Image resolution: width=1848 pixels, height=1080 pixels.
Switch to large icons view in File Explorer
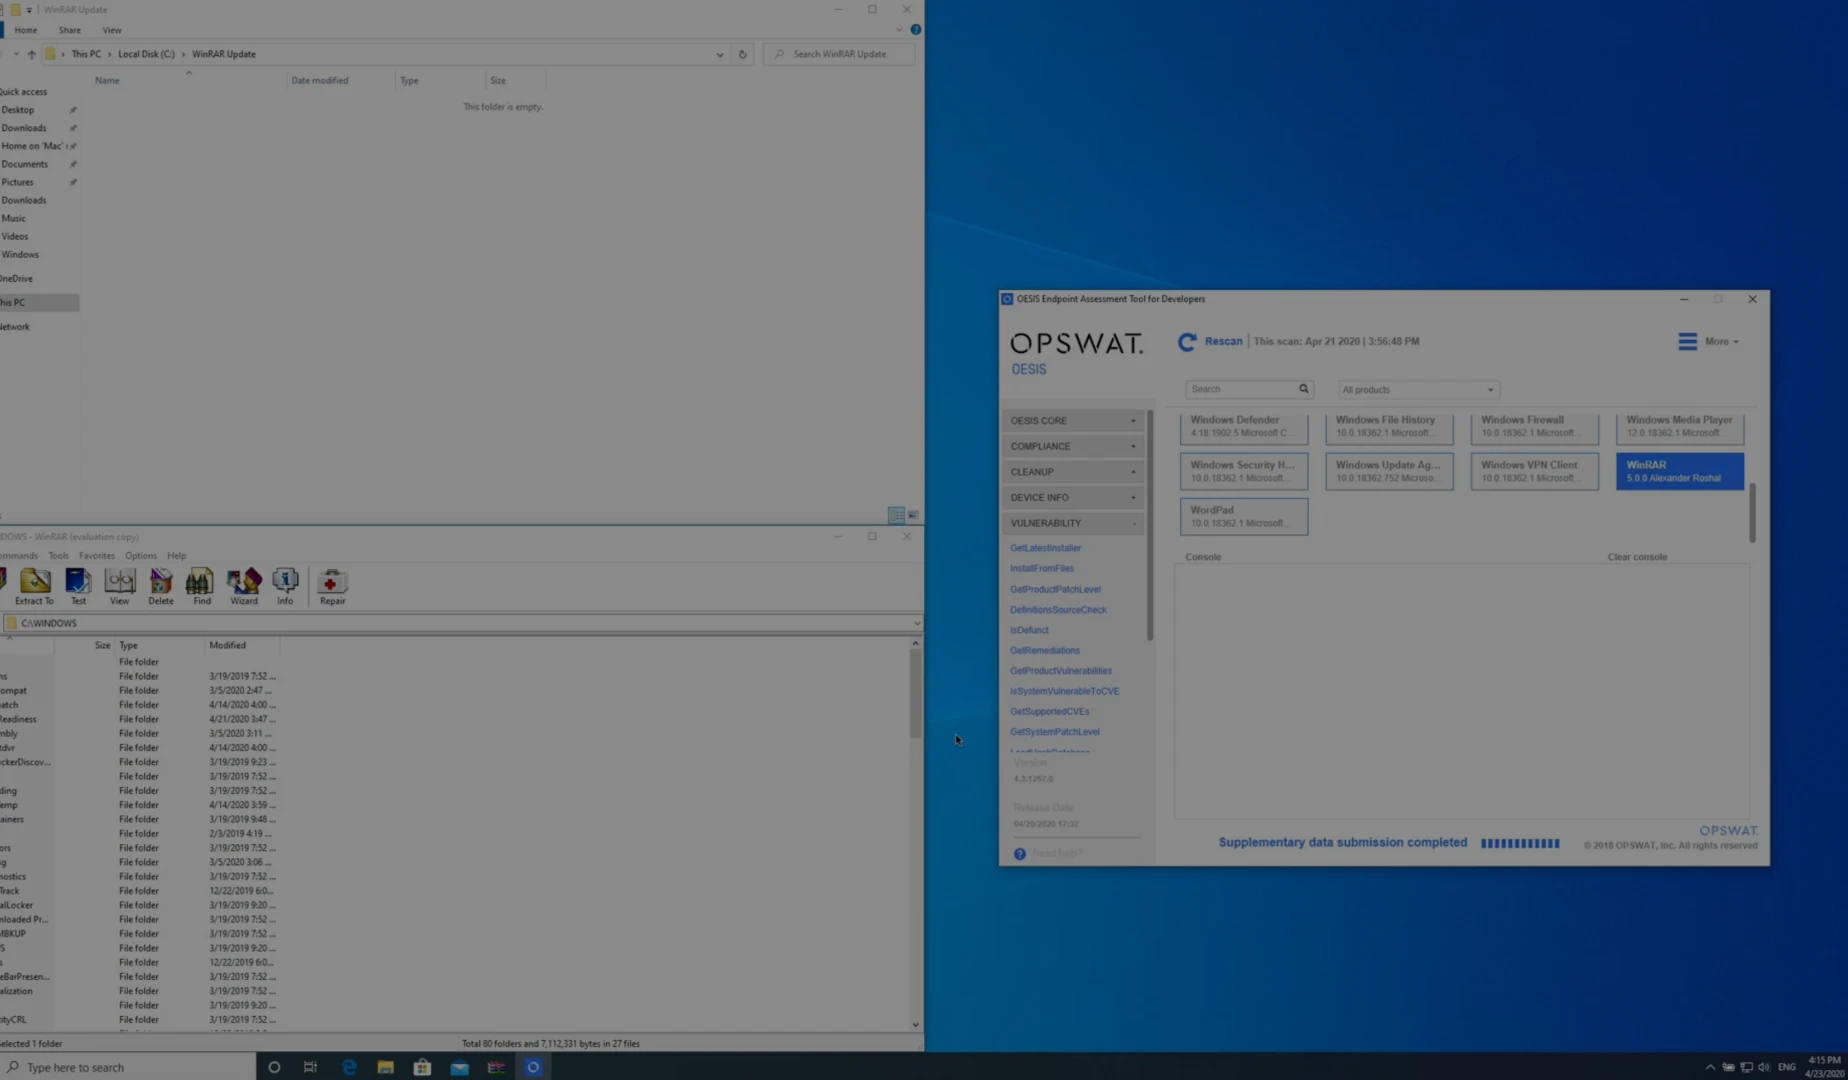point(913,515)
